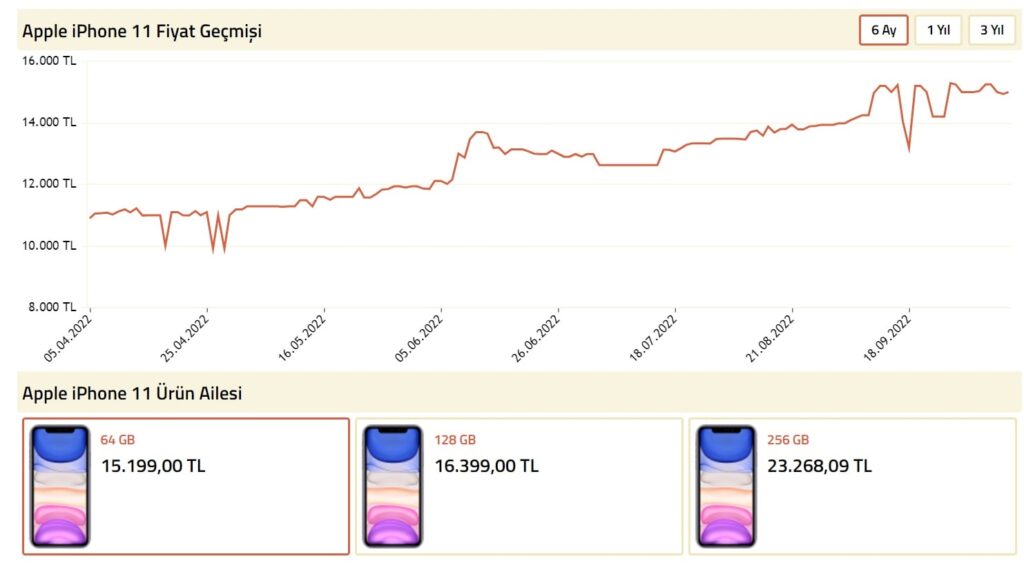This screenshot has height=572, width=1024.
Task: Click the 05.06.2022 axis date label
Action: (x=419, y=338)
